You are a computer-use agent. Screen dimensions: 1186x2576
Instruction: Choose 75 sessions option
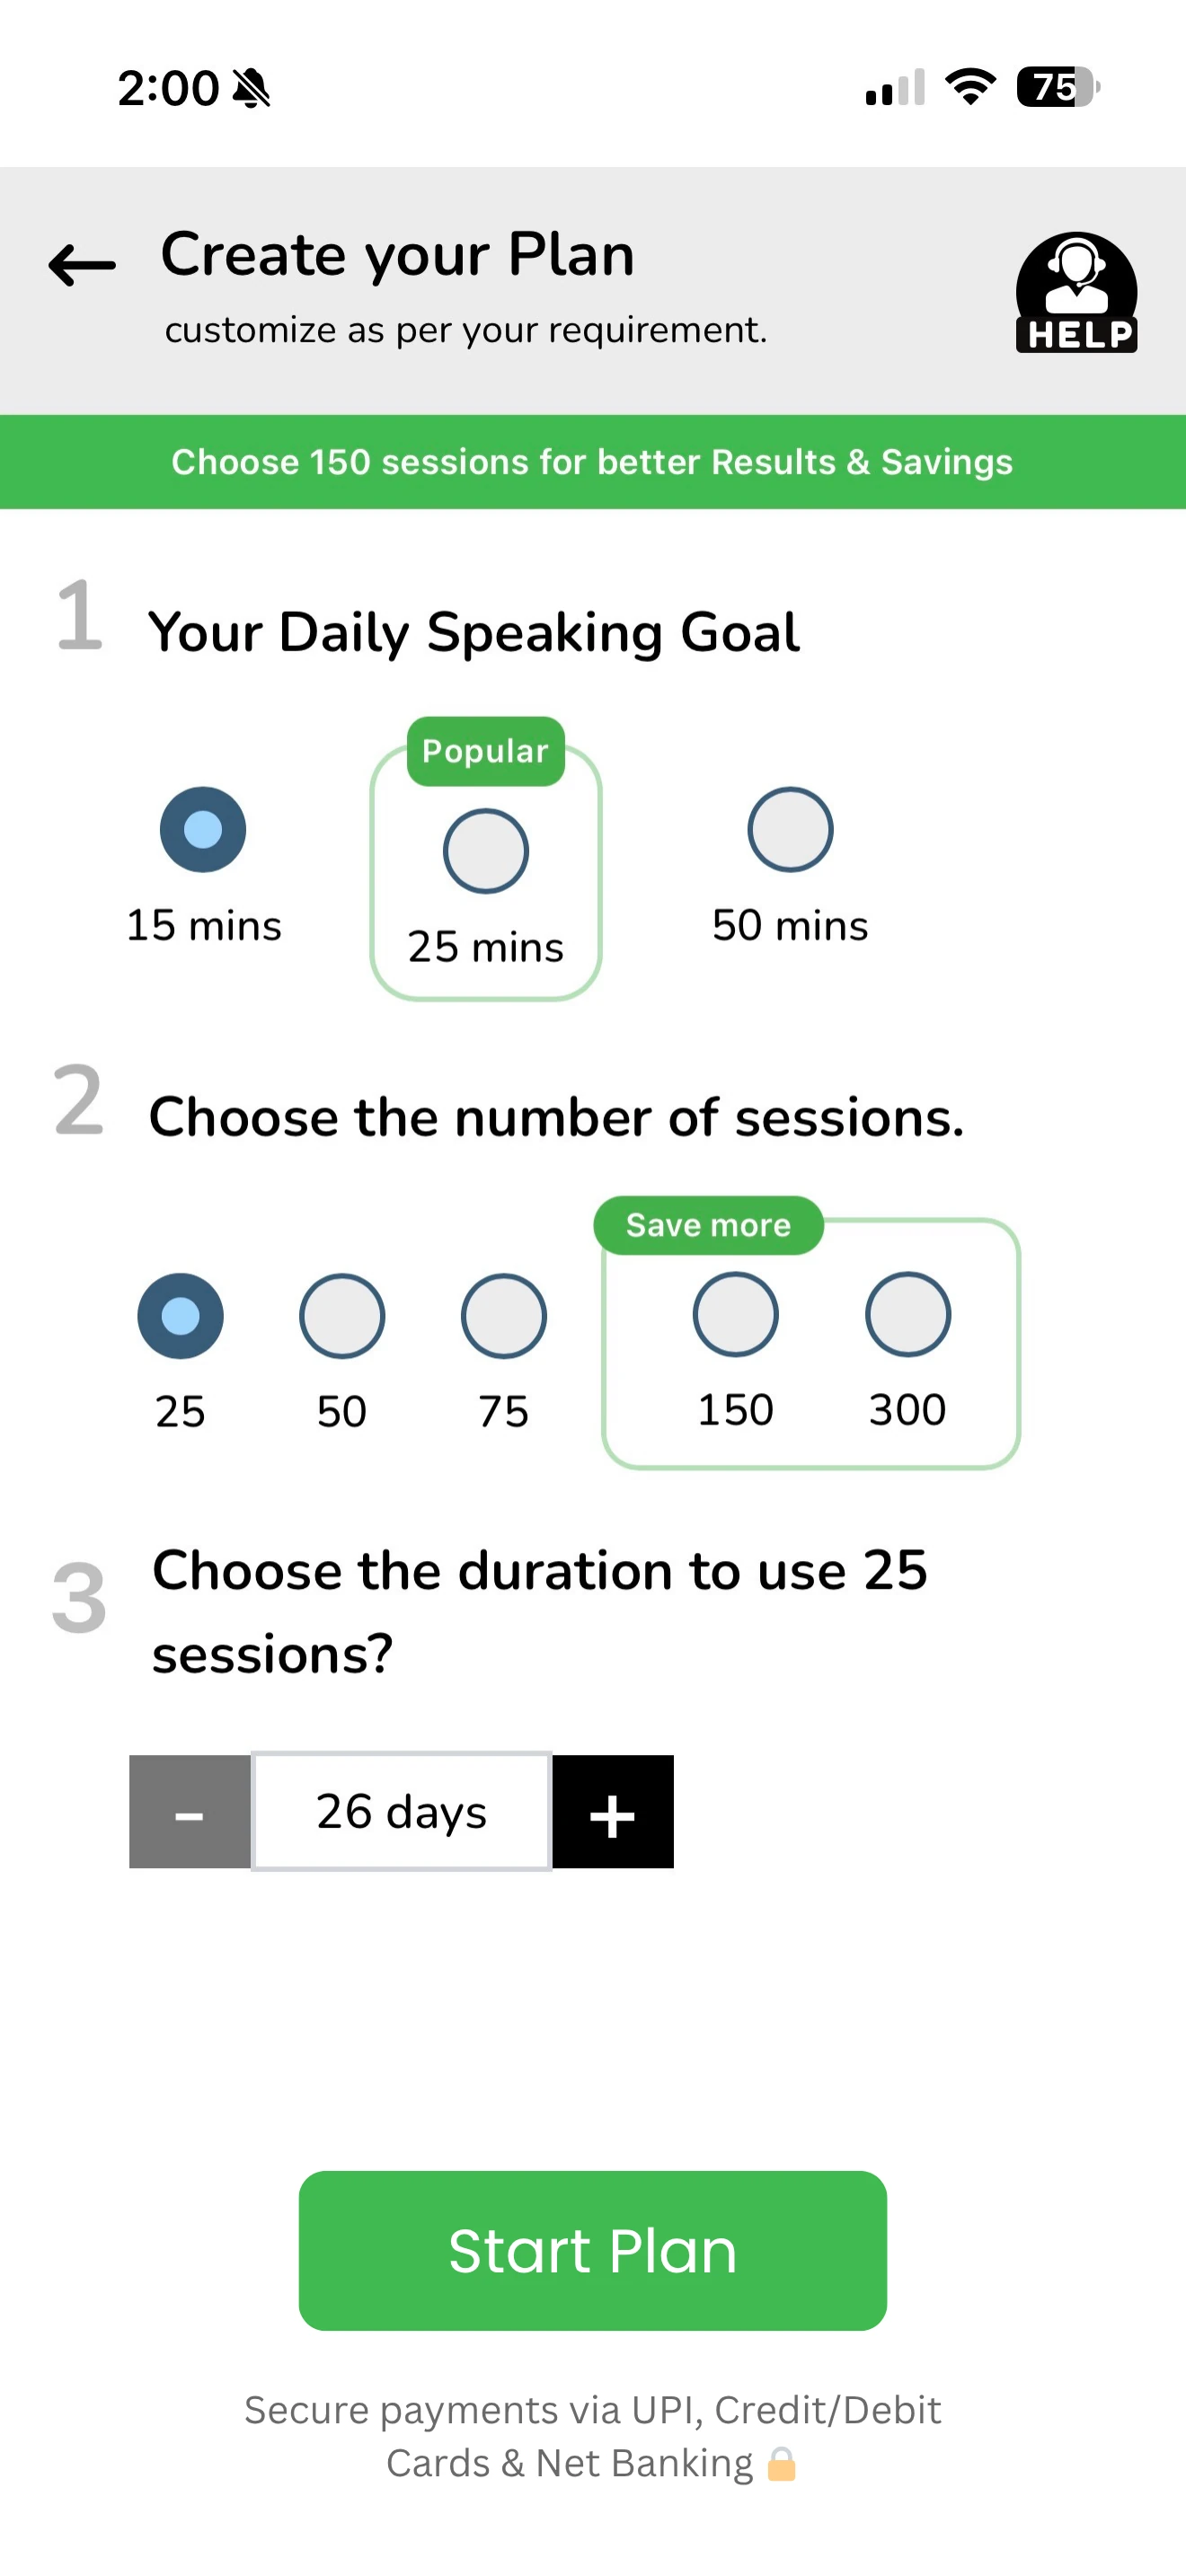pos(504,1316)
